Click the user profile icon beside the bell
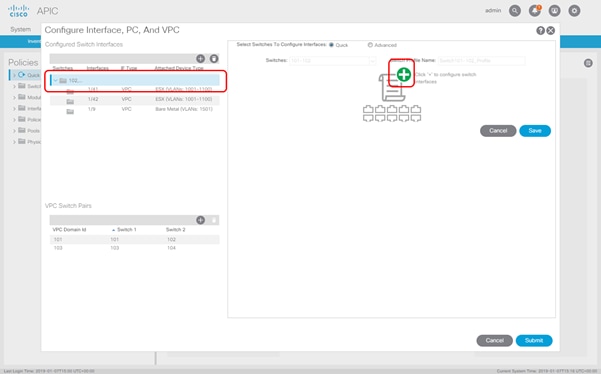The width and height of the screenshot is (601, 374). 555,11
